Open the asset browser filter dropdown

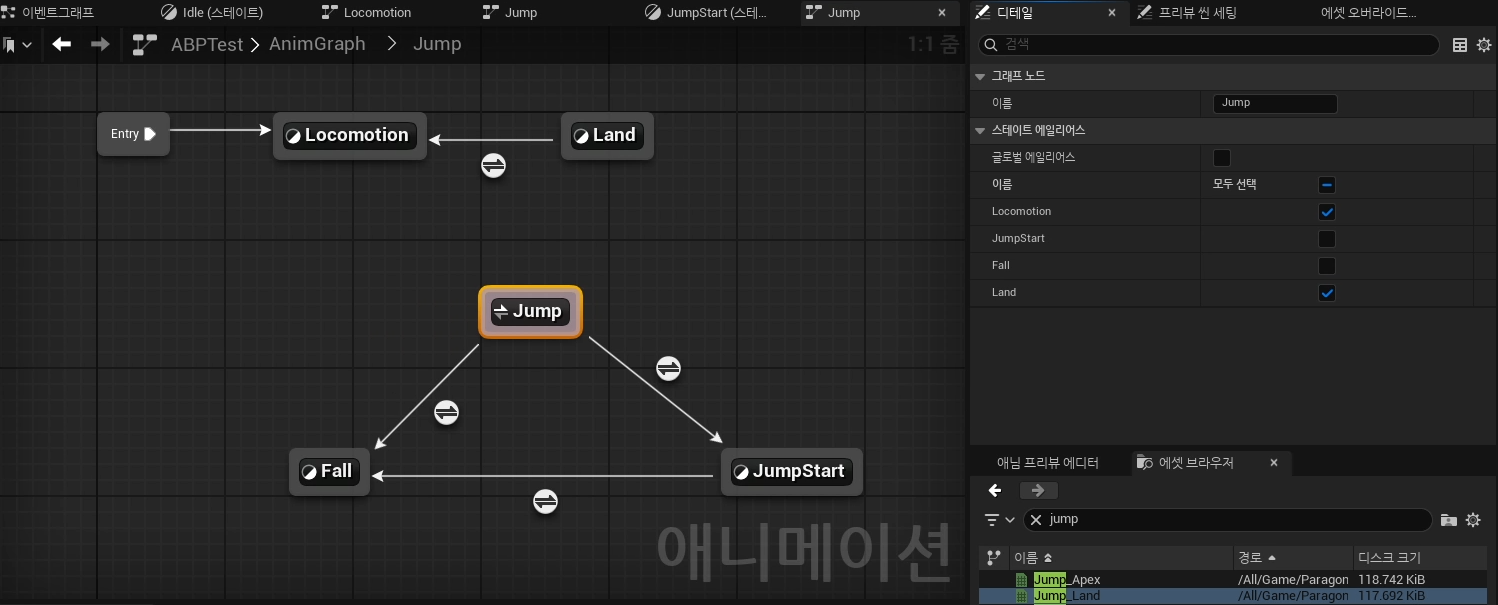coord(999,520)
